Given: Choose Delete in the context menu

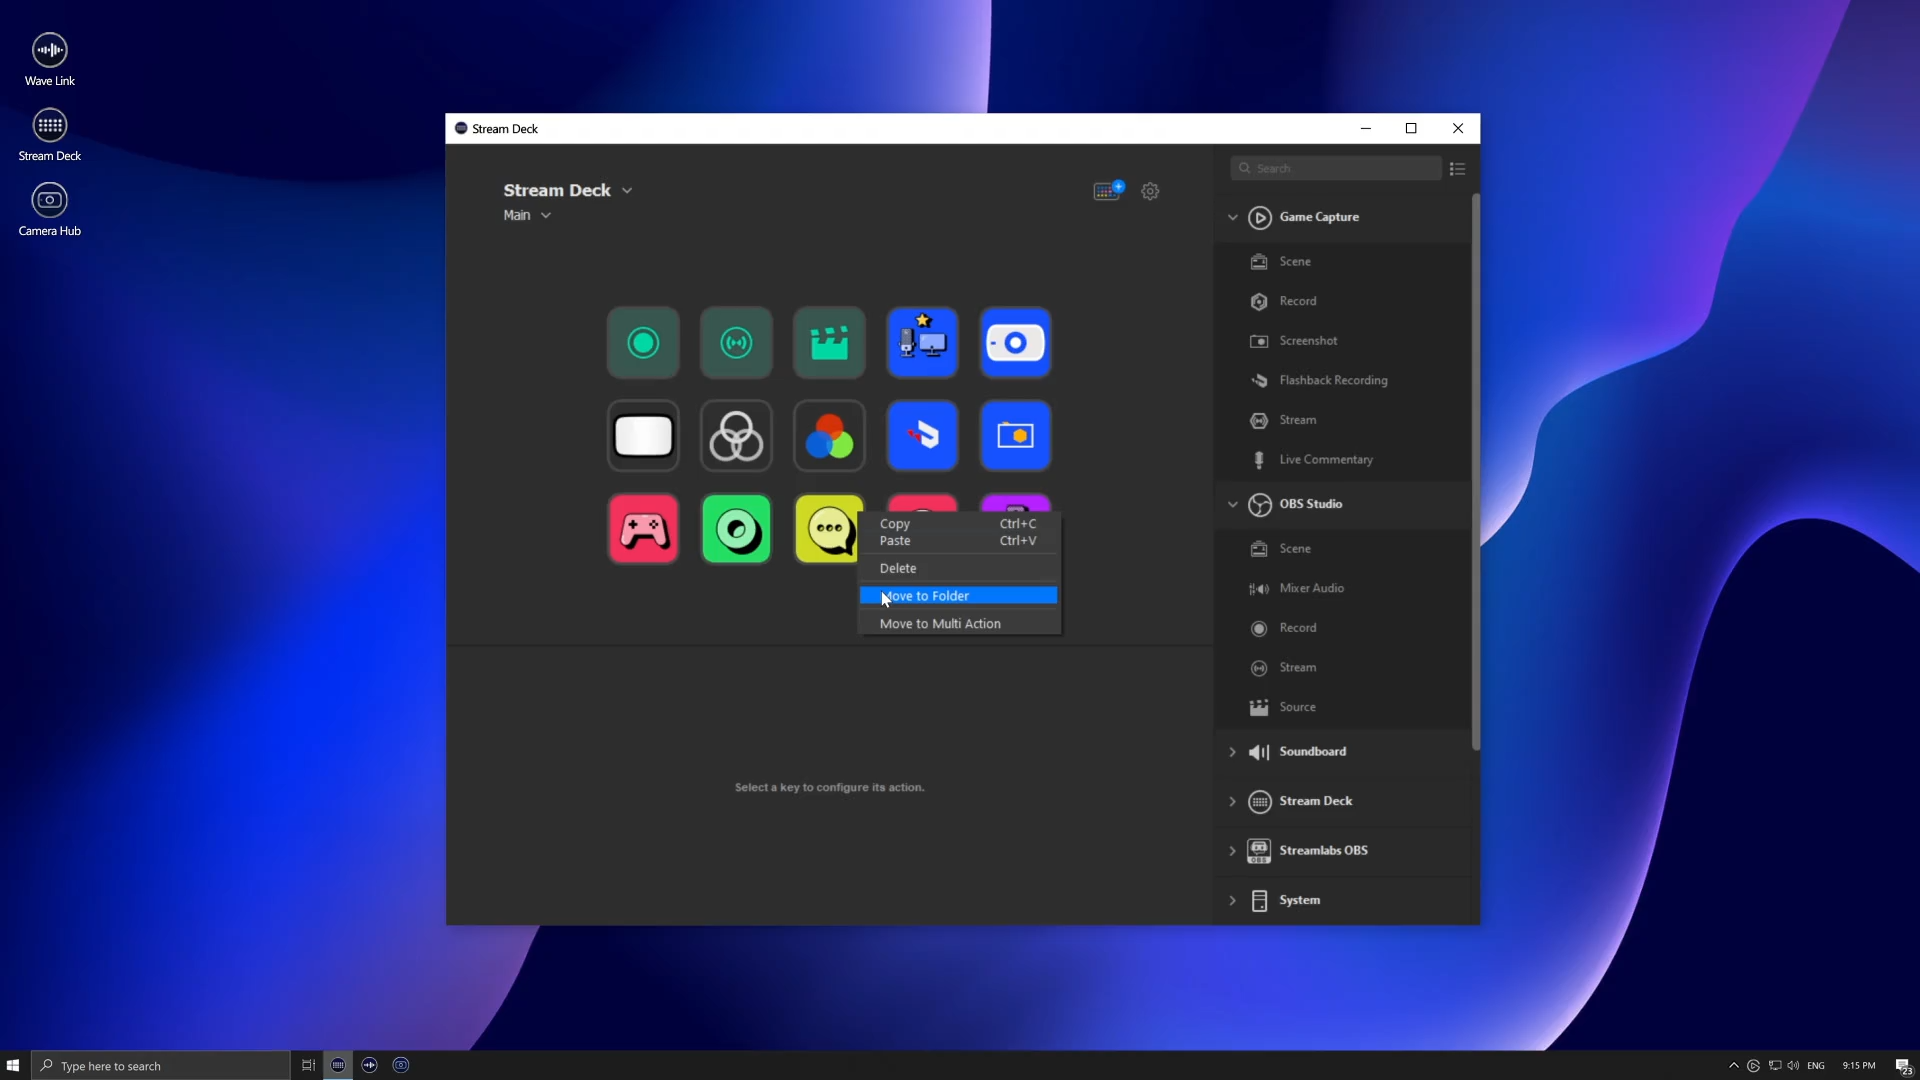Looking at the screenshot, I should point(959,568).
